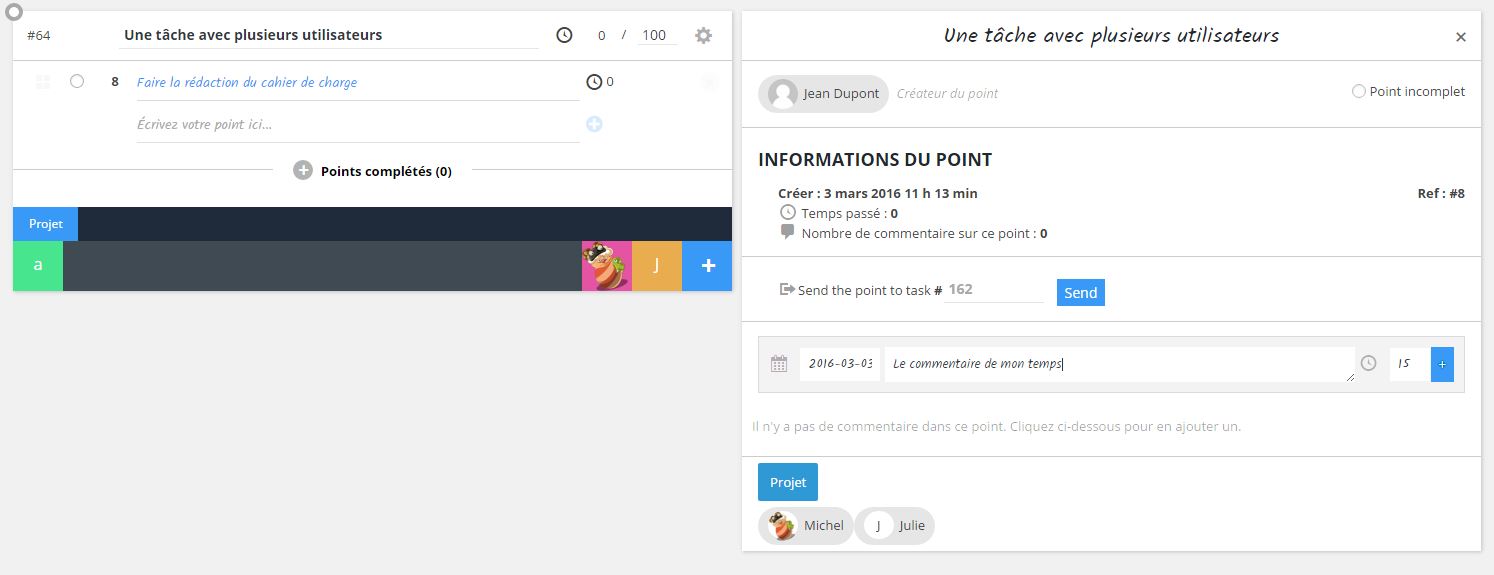Close the point detail panel
The width and height of the screenshot is (1494, 575).
(x=1461, y=37)
